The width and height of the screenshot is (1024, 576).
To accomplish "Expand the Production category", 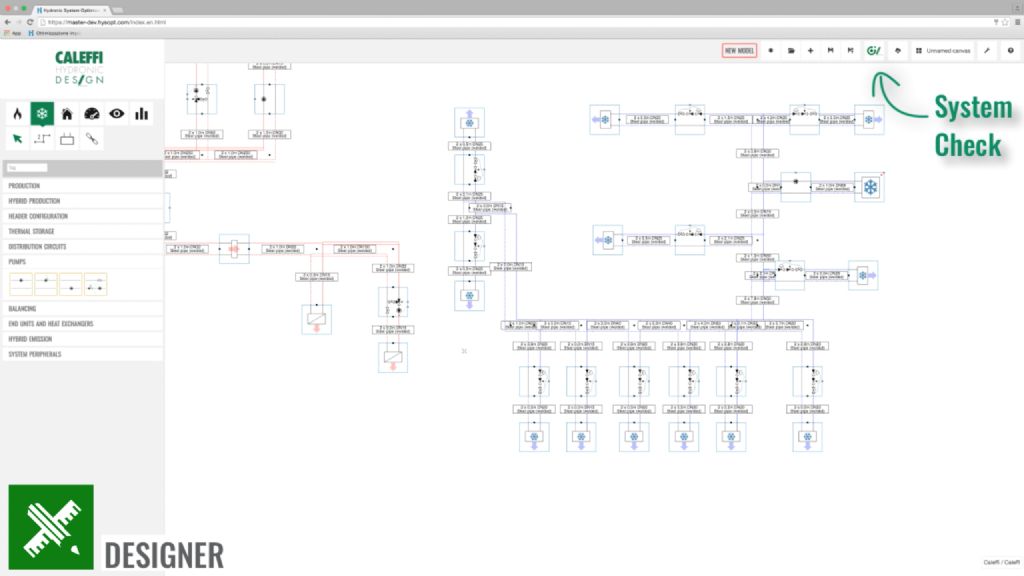I will 25,186.
